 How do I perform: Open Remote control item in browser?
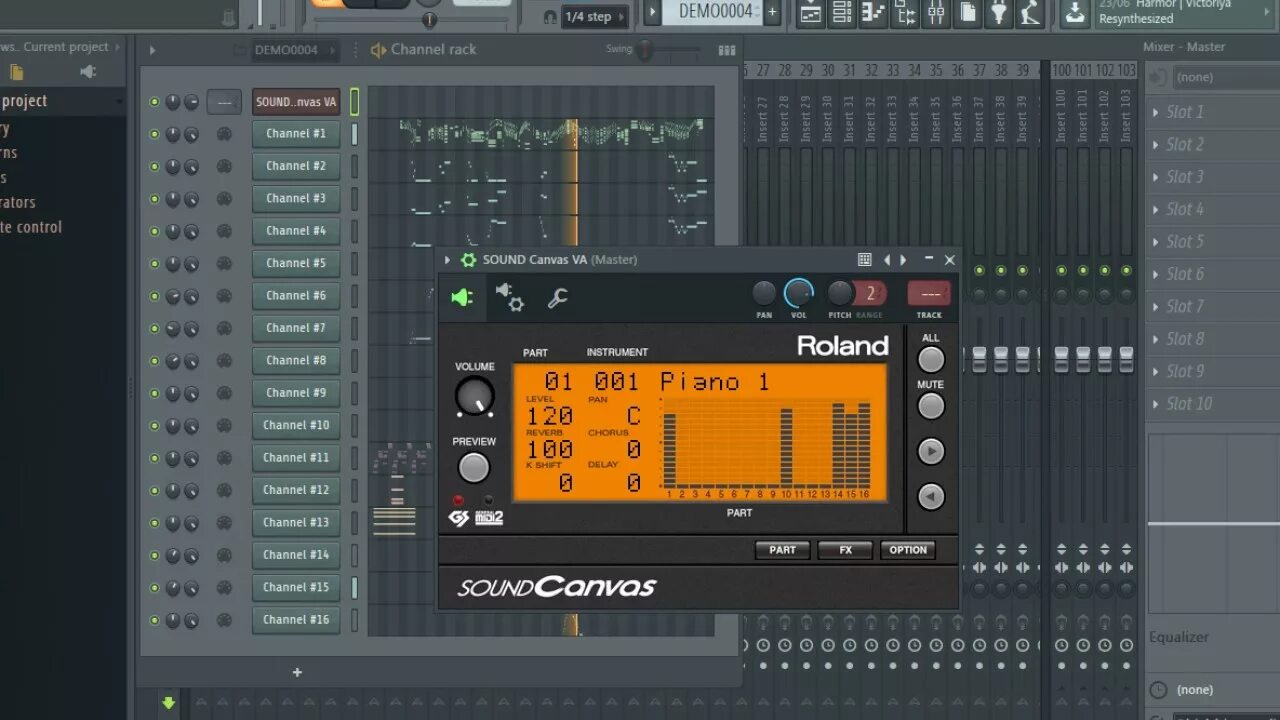[x=31, y=227]
